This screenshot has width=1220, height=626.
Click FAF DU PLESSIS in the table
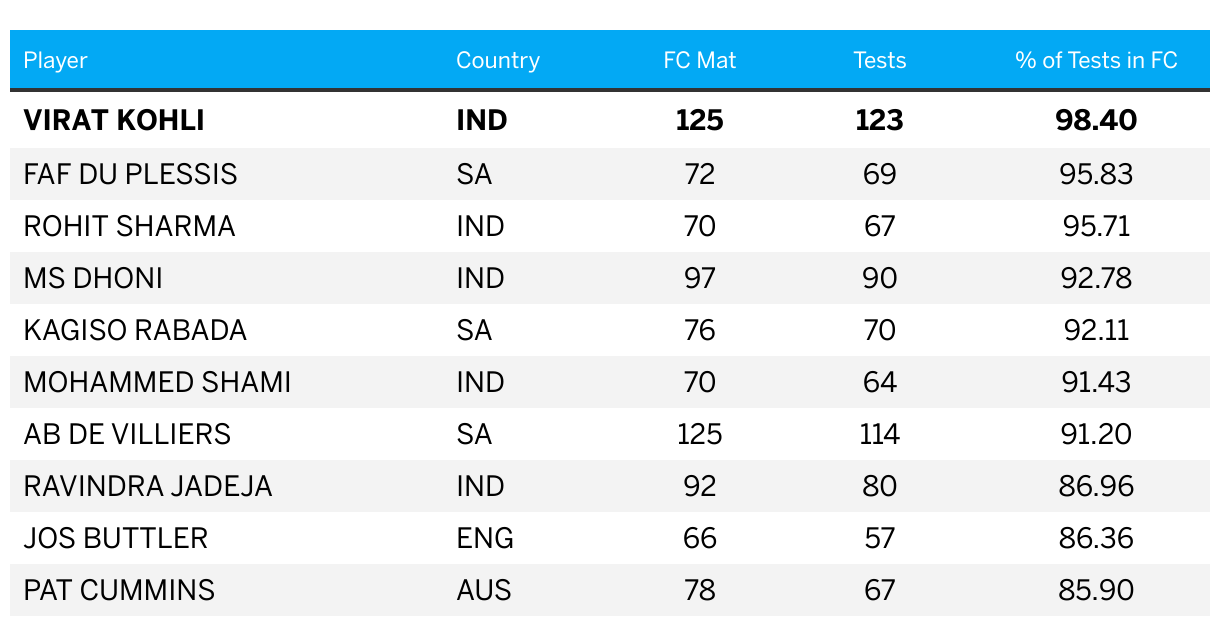point(131,174)
